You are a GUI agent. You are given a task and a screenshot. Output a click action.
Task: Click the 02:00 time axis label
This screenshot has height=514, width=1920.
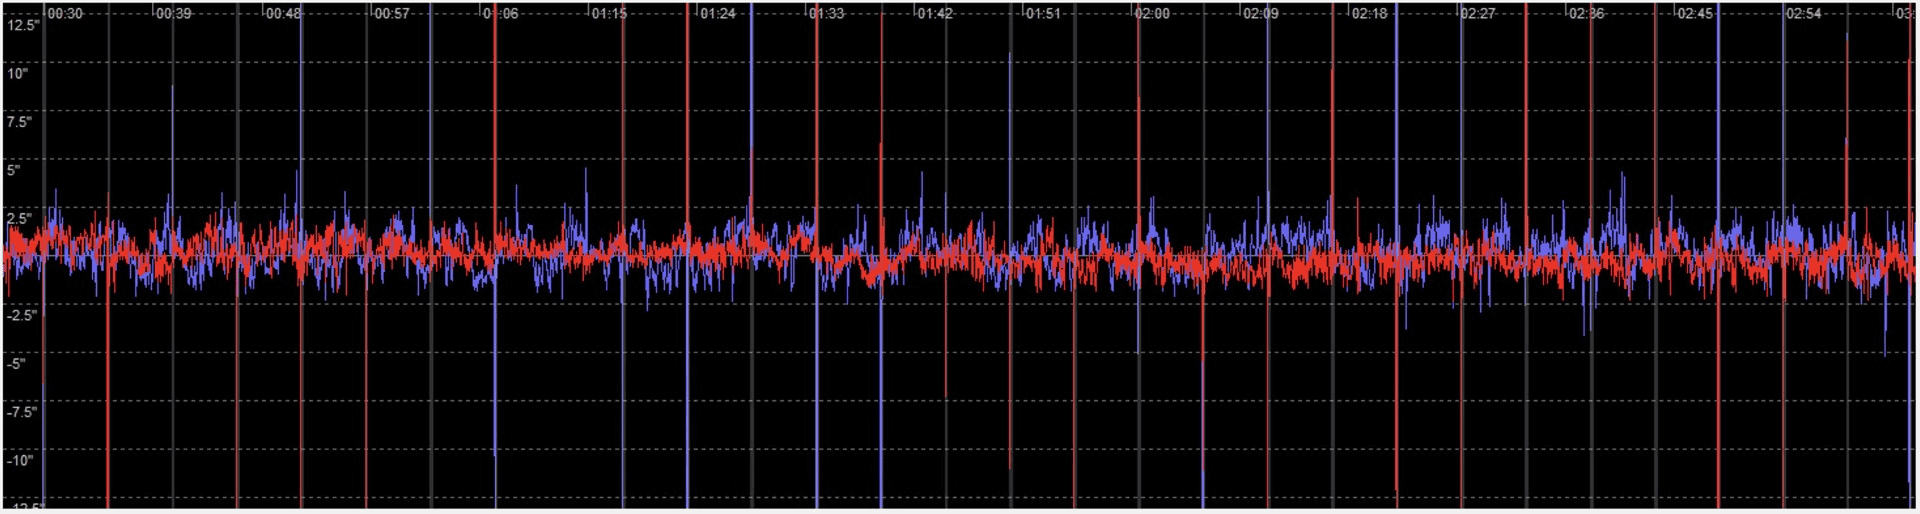coord(1152,14)
